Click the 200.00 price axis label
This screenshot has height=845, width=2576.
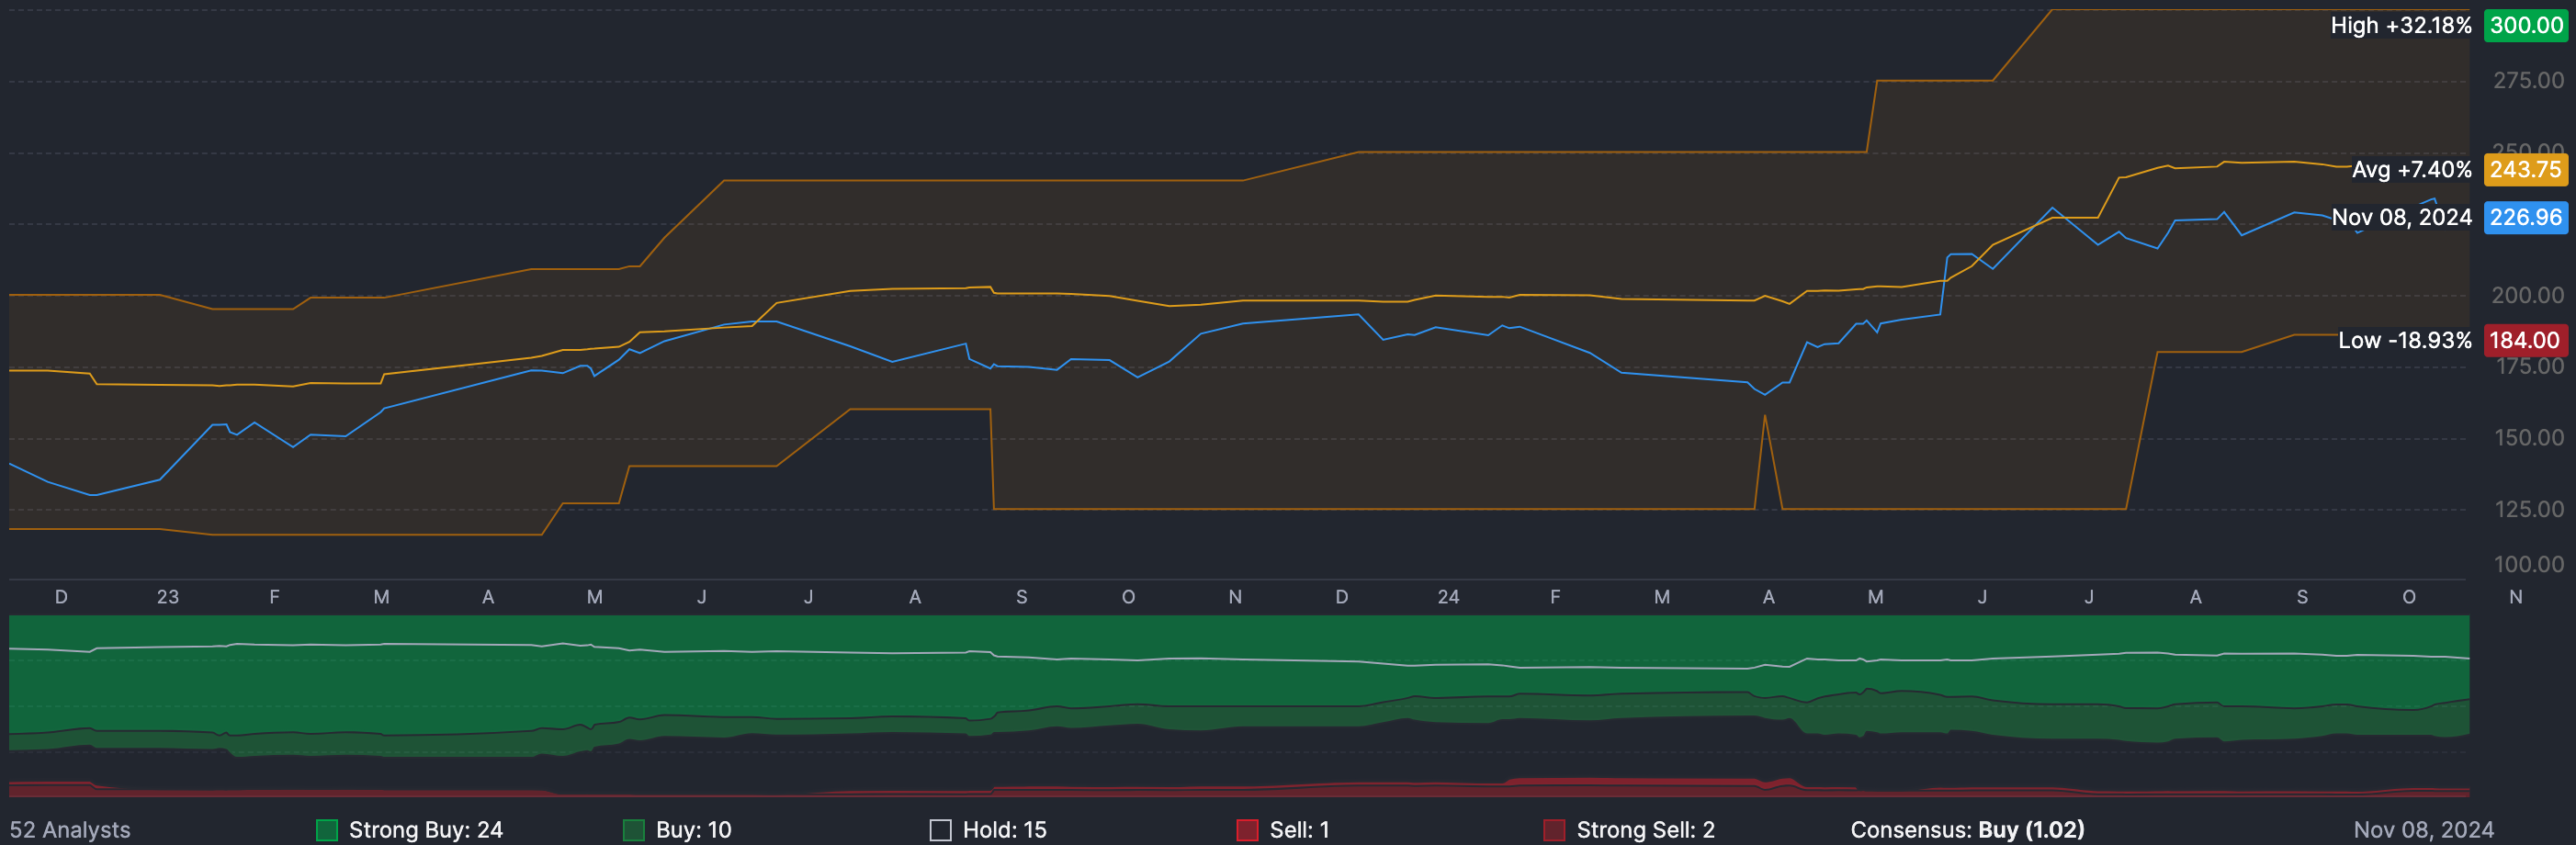click(2528, 295)
